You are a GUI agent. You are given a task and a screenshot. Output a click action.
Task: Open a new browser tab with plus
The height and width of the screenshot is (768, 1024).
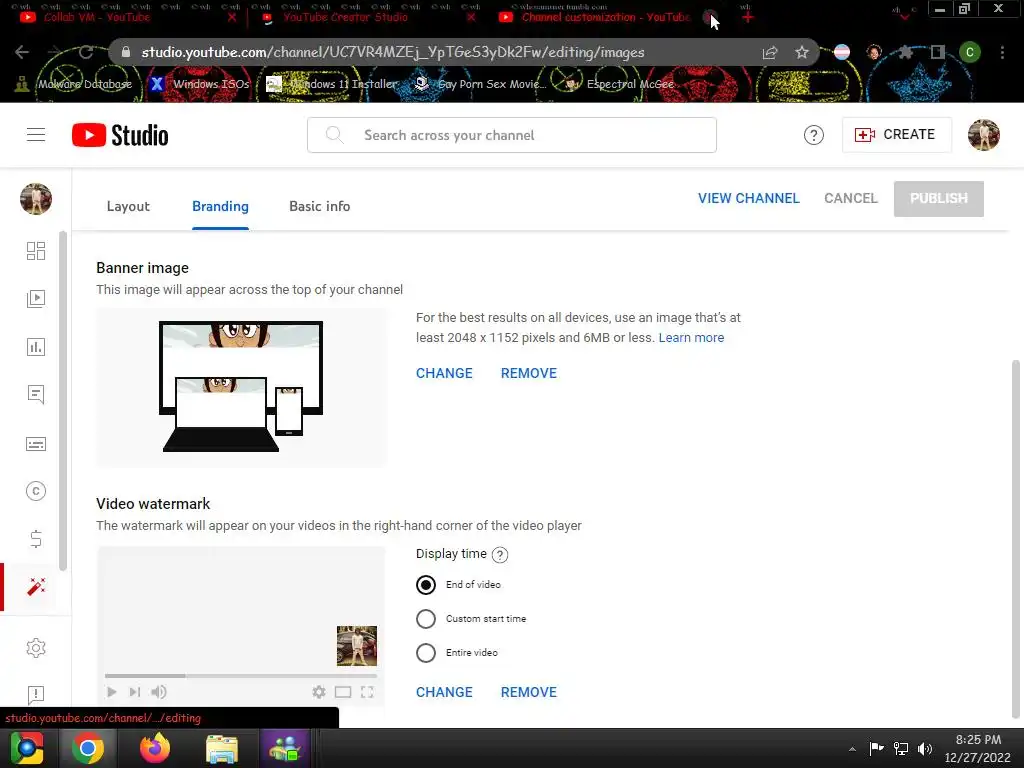coord(748,18)
